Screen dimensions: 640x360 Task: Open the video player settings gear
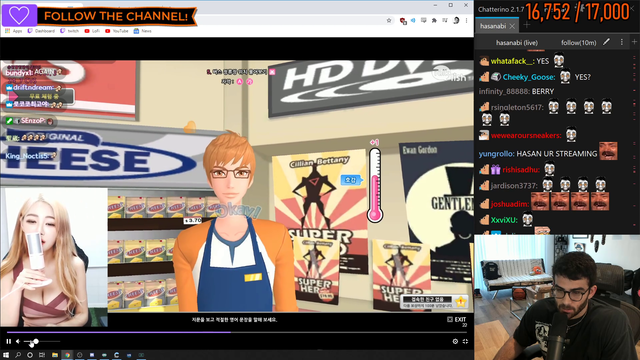point(455,341)
